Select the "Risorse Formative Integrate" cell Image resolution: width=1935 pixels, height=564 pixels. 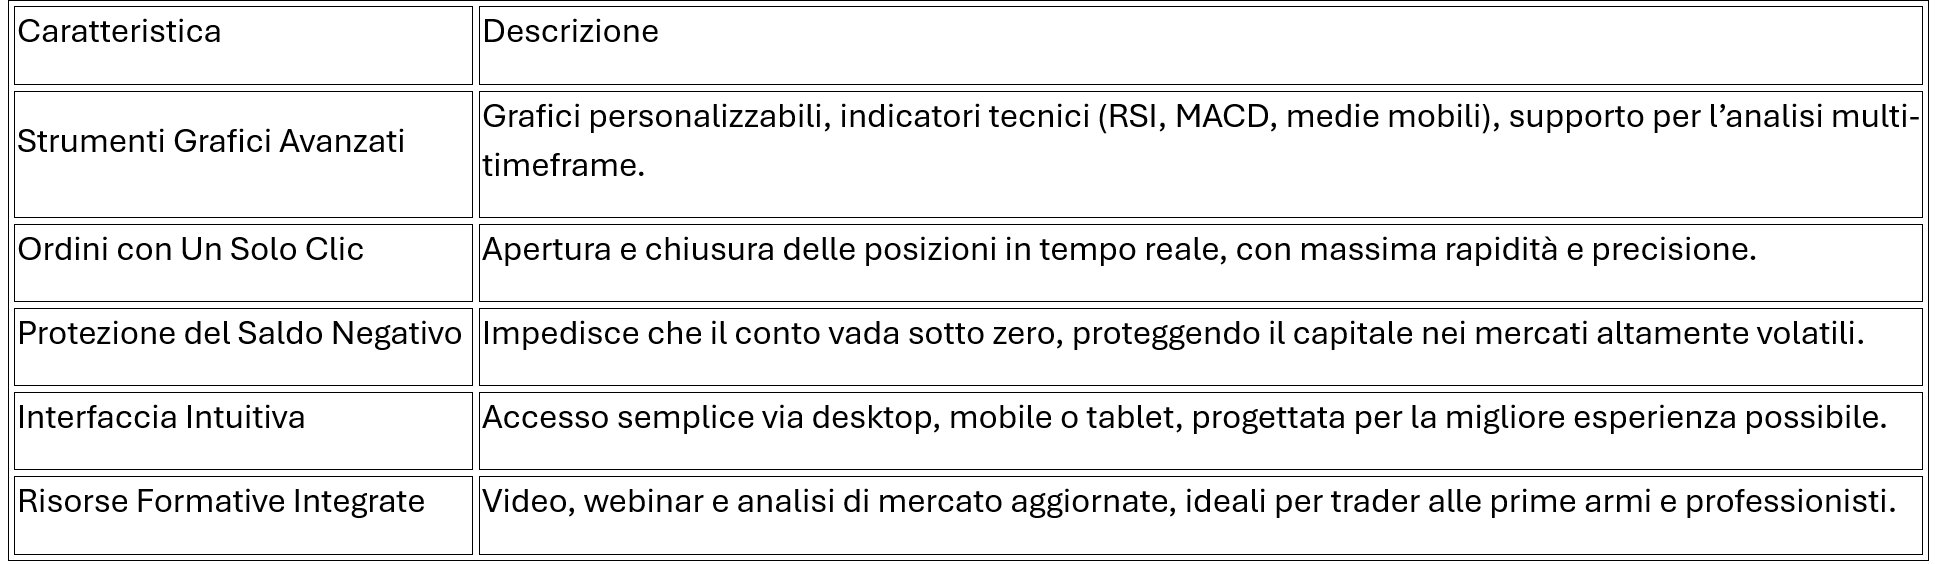[x=221, y=501]
